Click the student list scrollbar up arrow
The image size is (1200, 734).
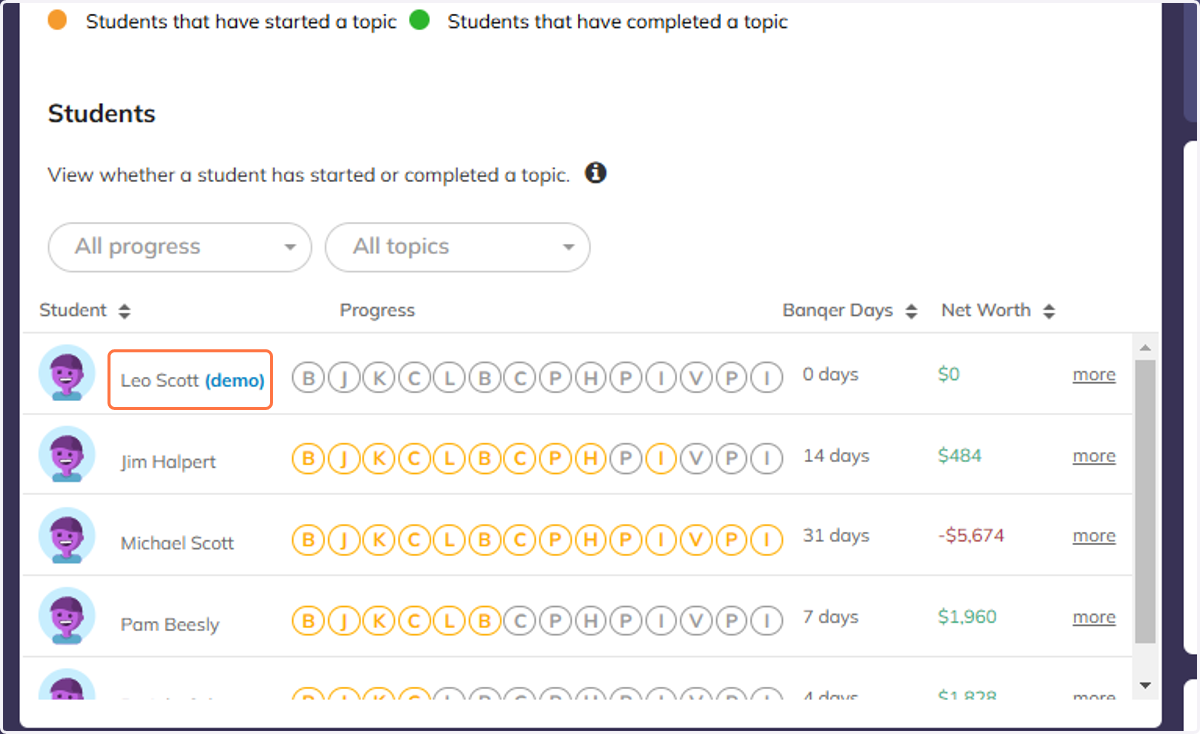[1145, 347]
